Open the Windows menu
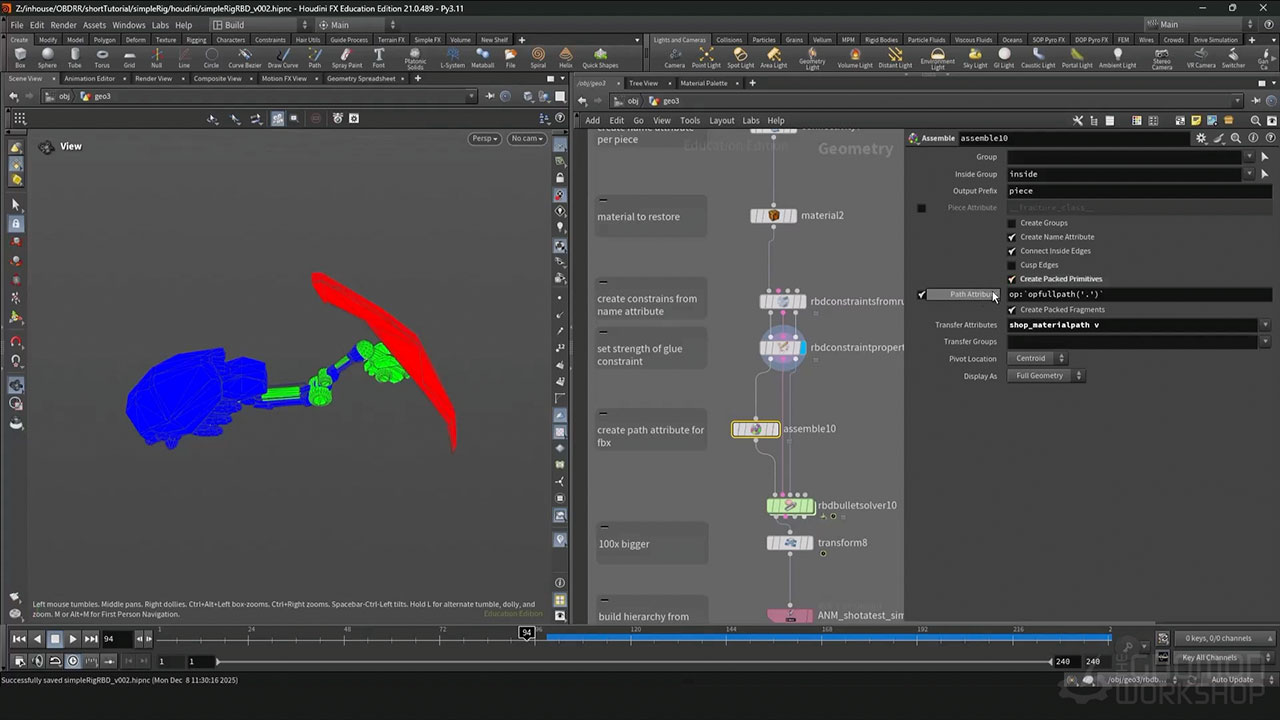Image resolution: width=1280 pixels, height=720 pixels. pyautogui.click(x=128, y=25)
